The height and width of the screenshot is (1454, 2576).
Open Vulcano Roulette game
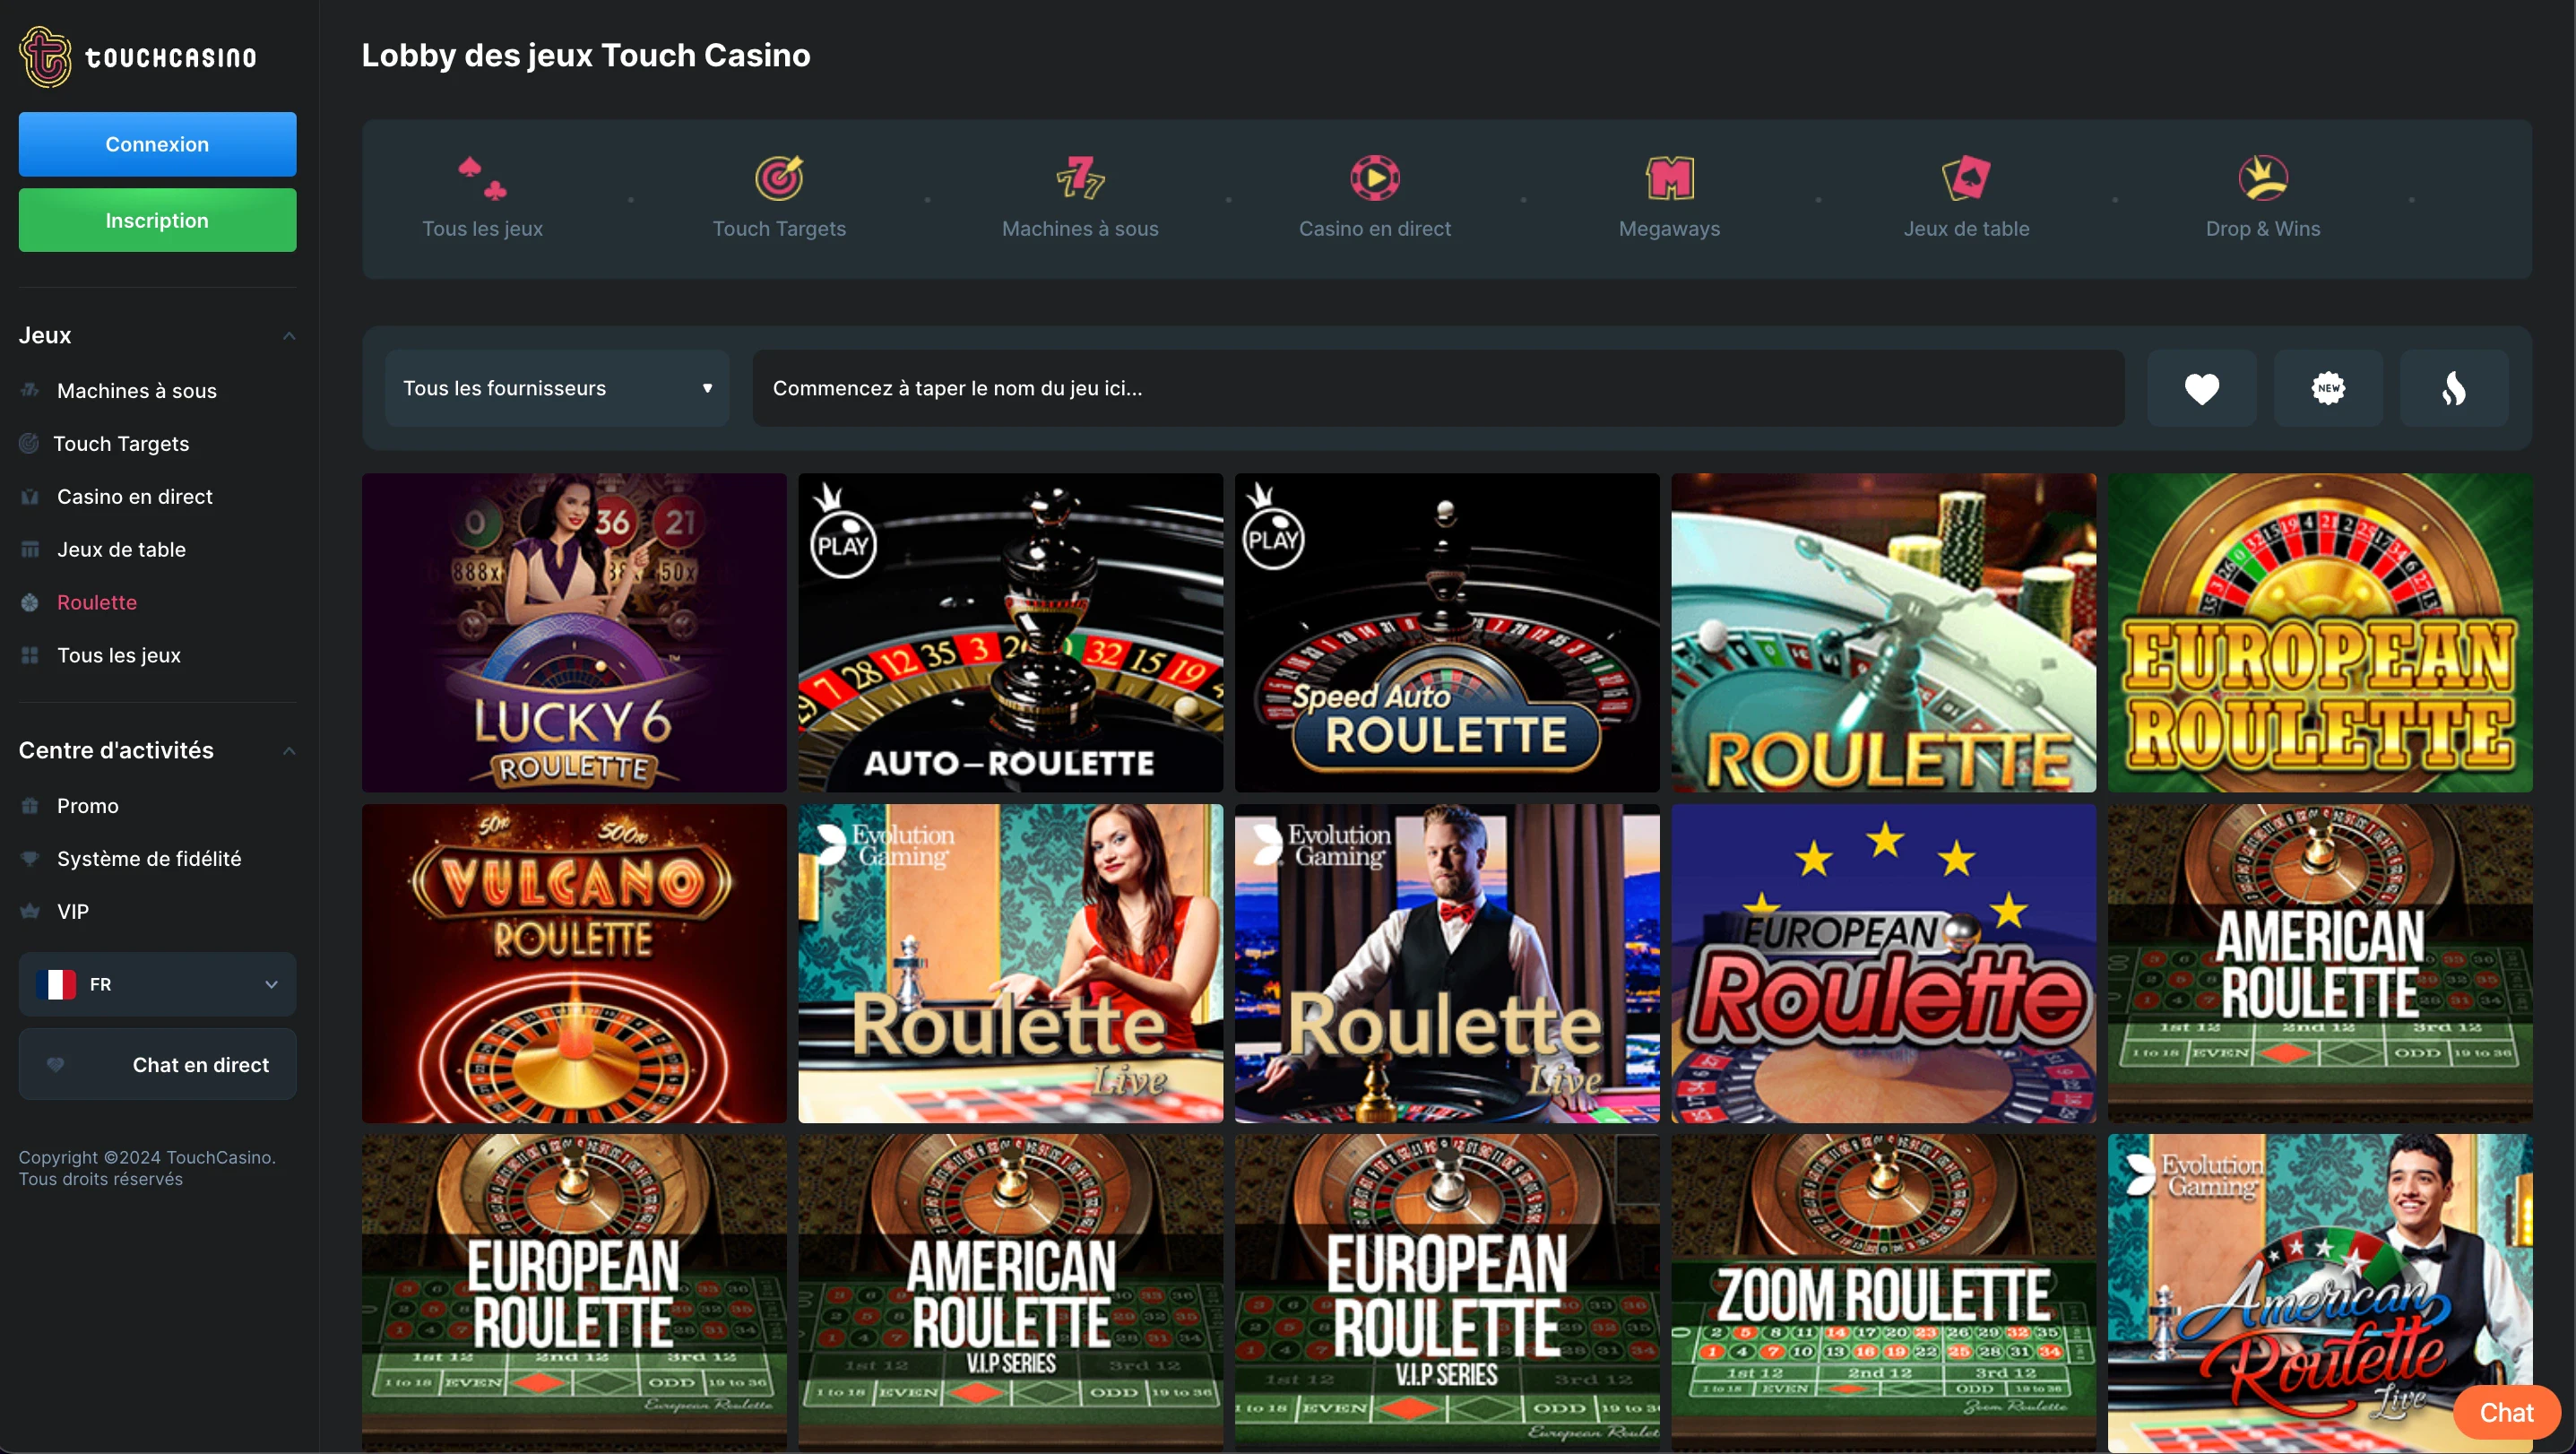click(x=574, y=963)
